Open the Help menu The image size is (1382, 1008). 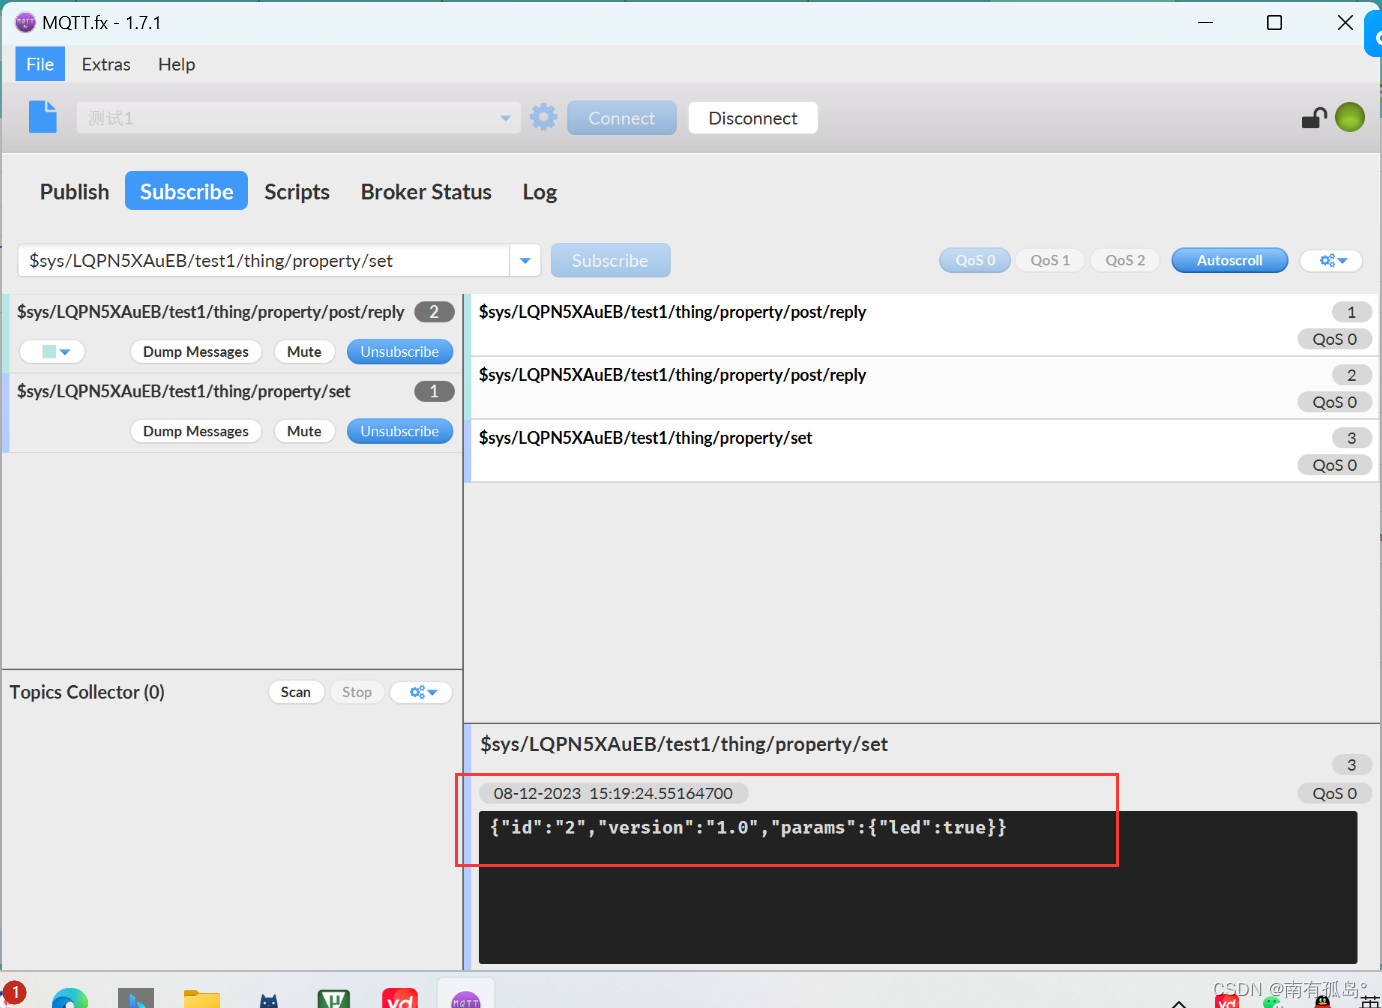(176, 64)
